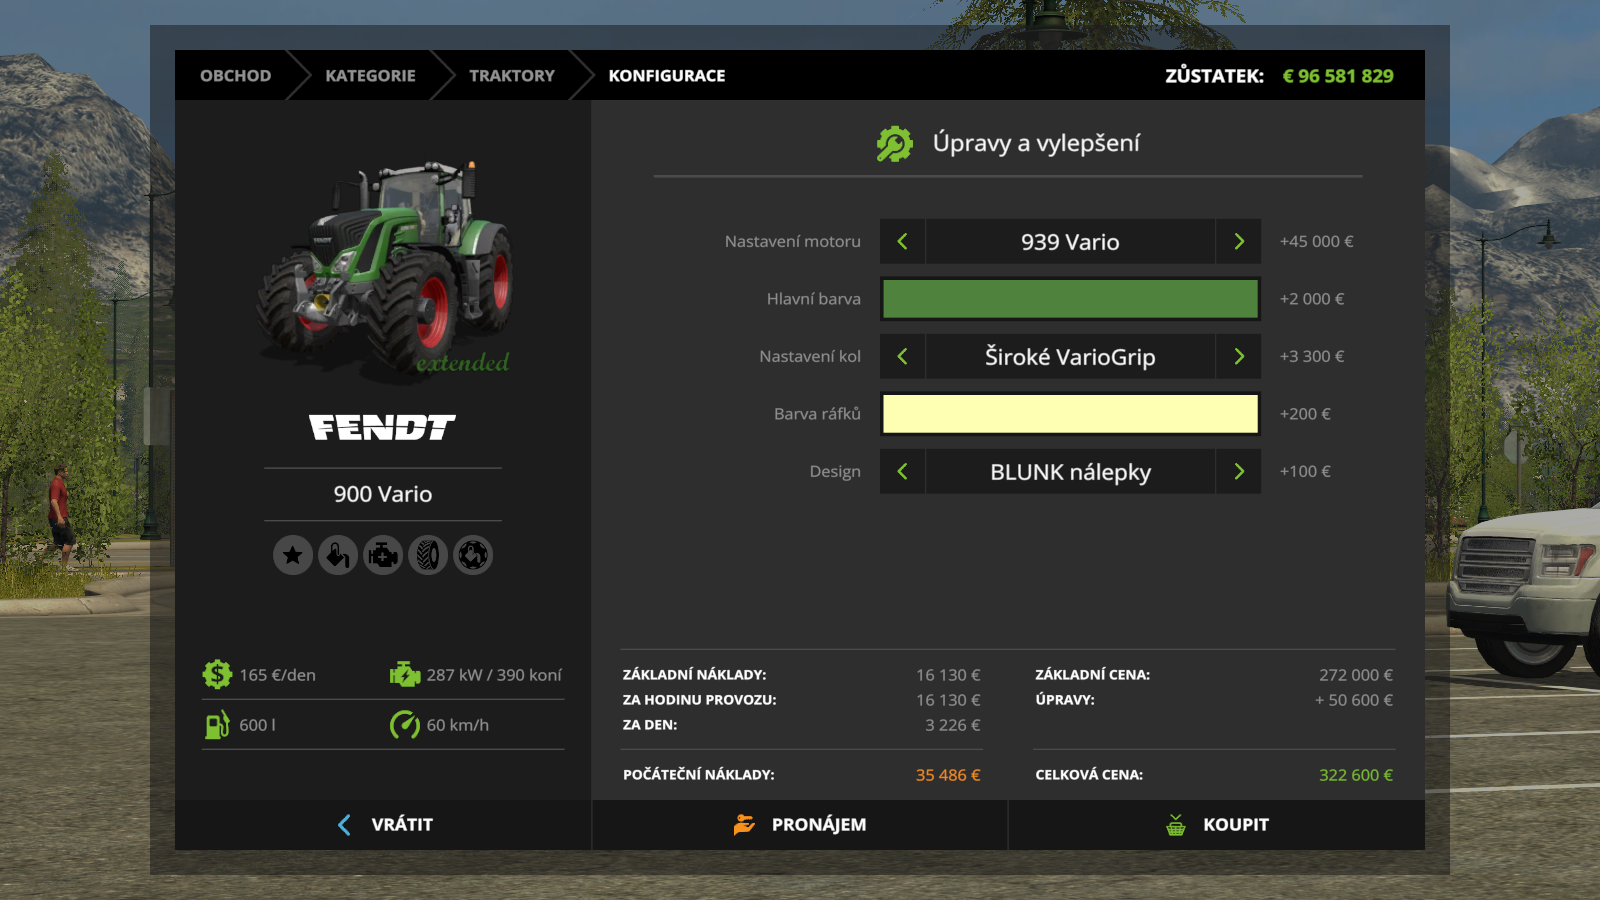Click the fuel tank capacity icon
1600x900 pixels.
(217, 725)
